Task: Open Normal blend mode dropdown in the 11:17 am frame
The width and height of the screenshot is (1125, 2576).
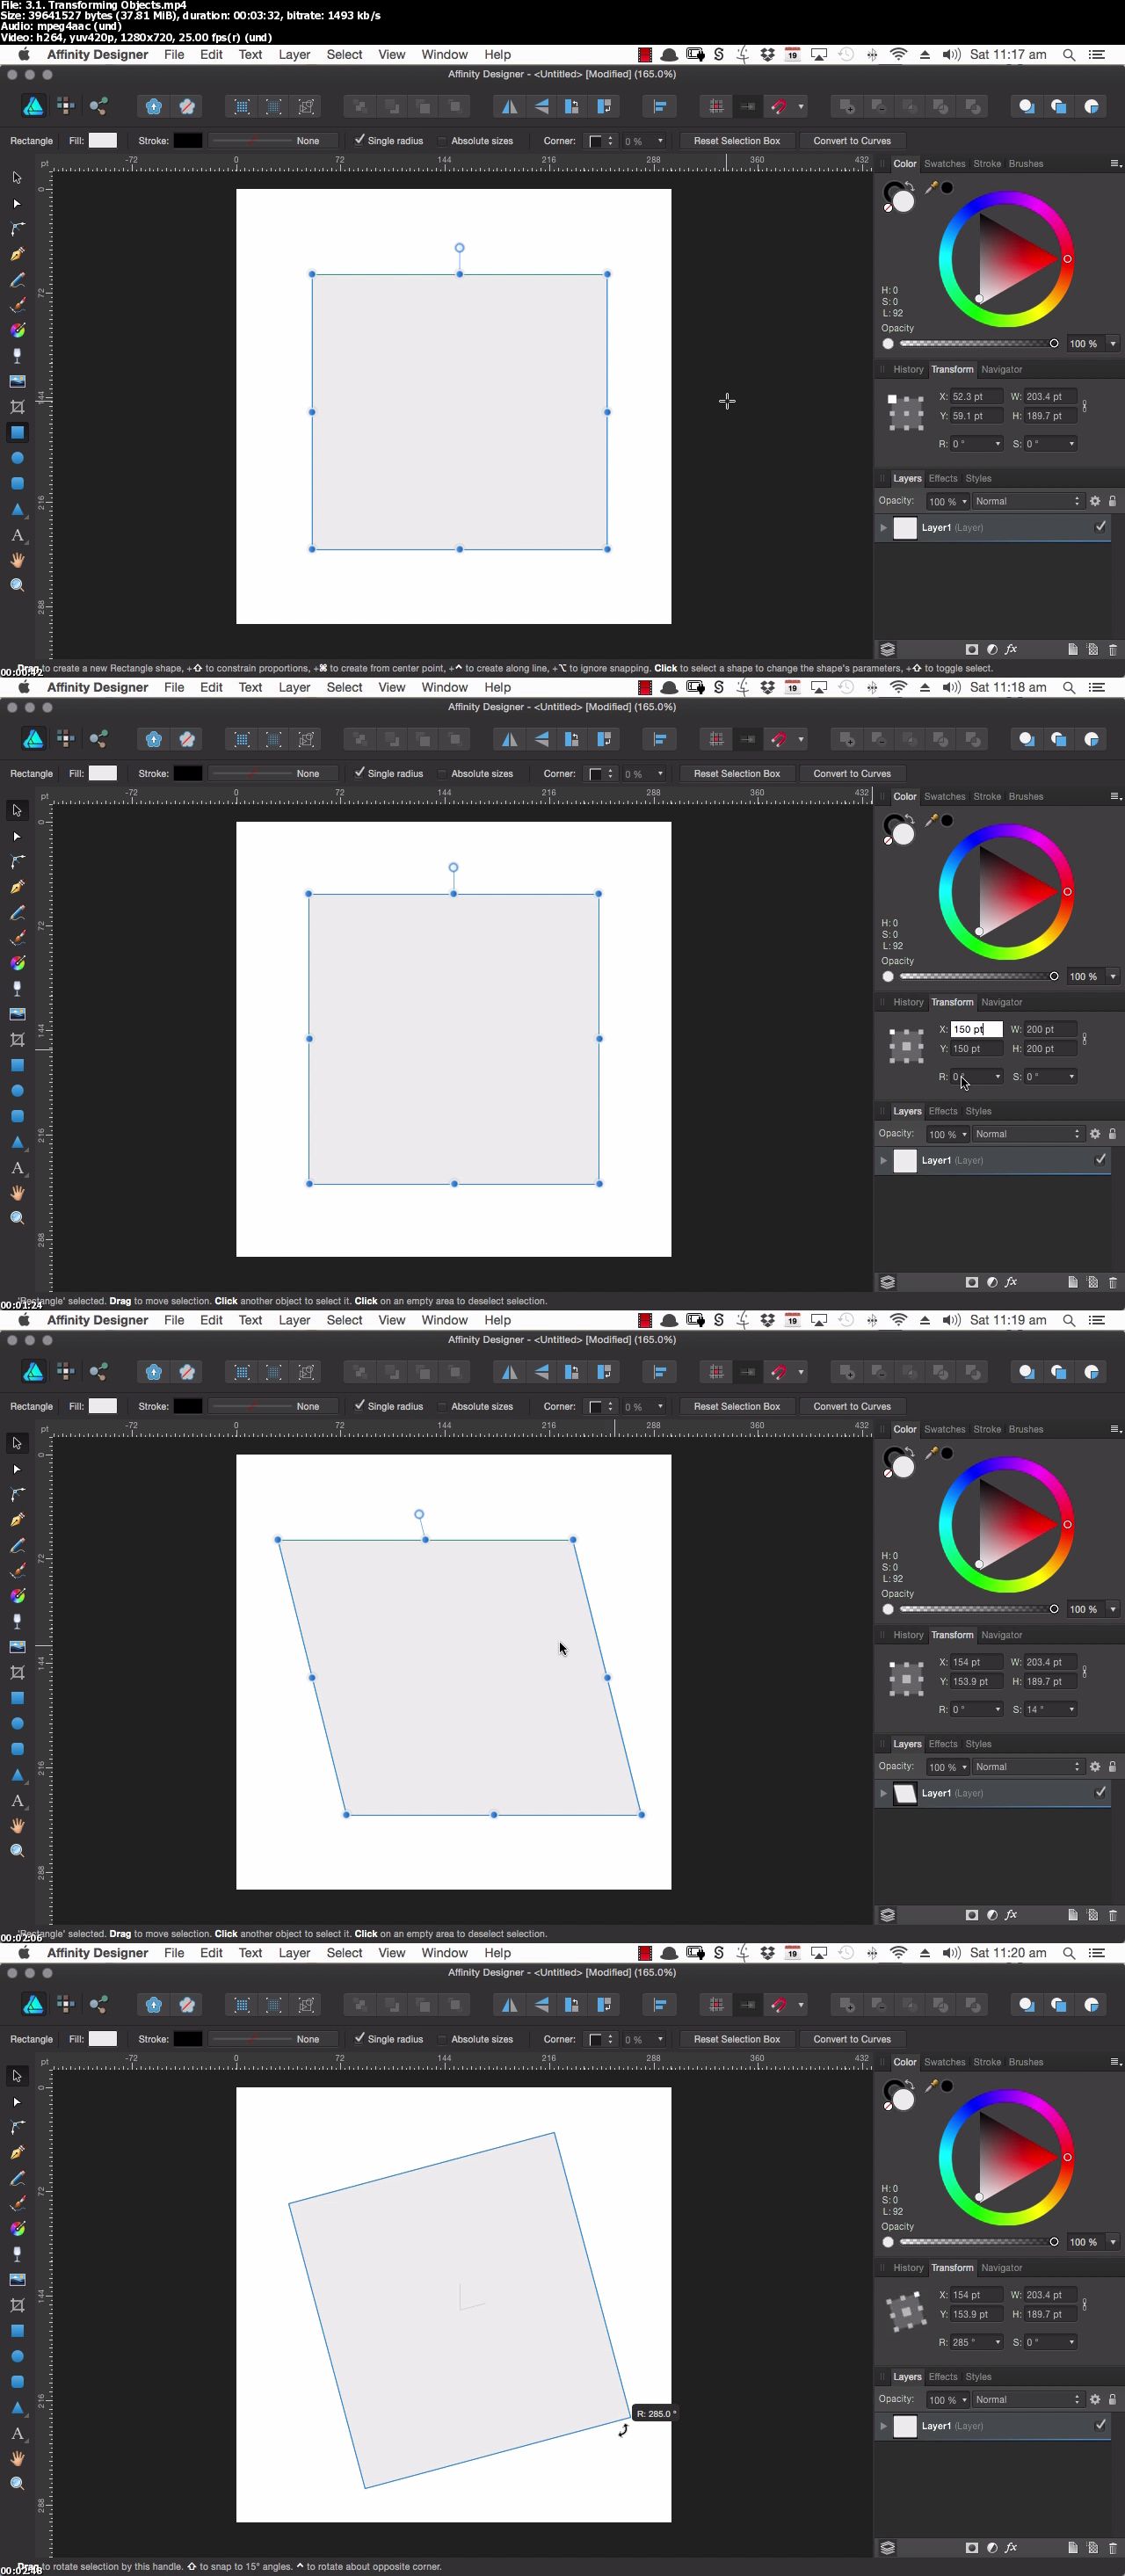Action: (x=1027, y=501)
